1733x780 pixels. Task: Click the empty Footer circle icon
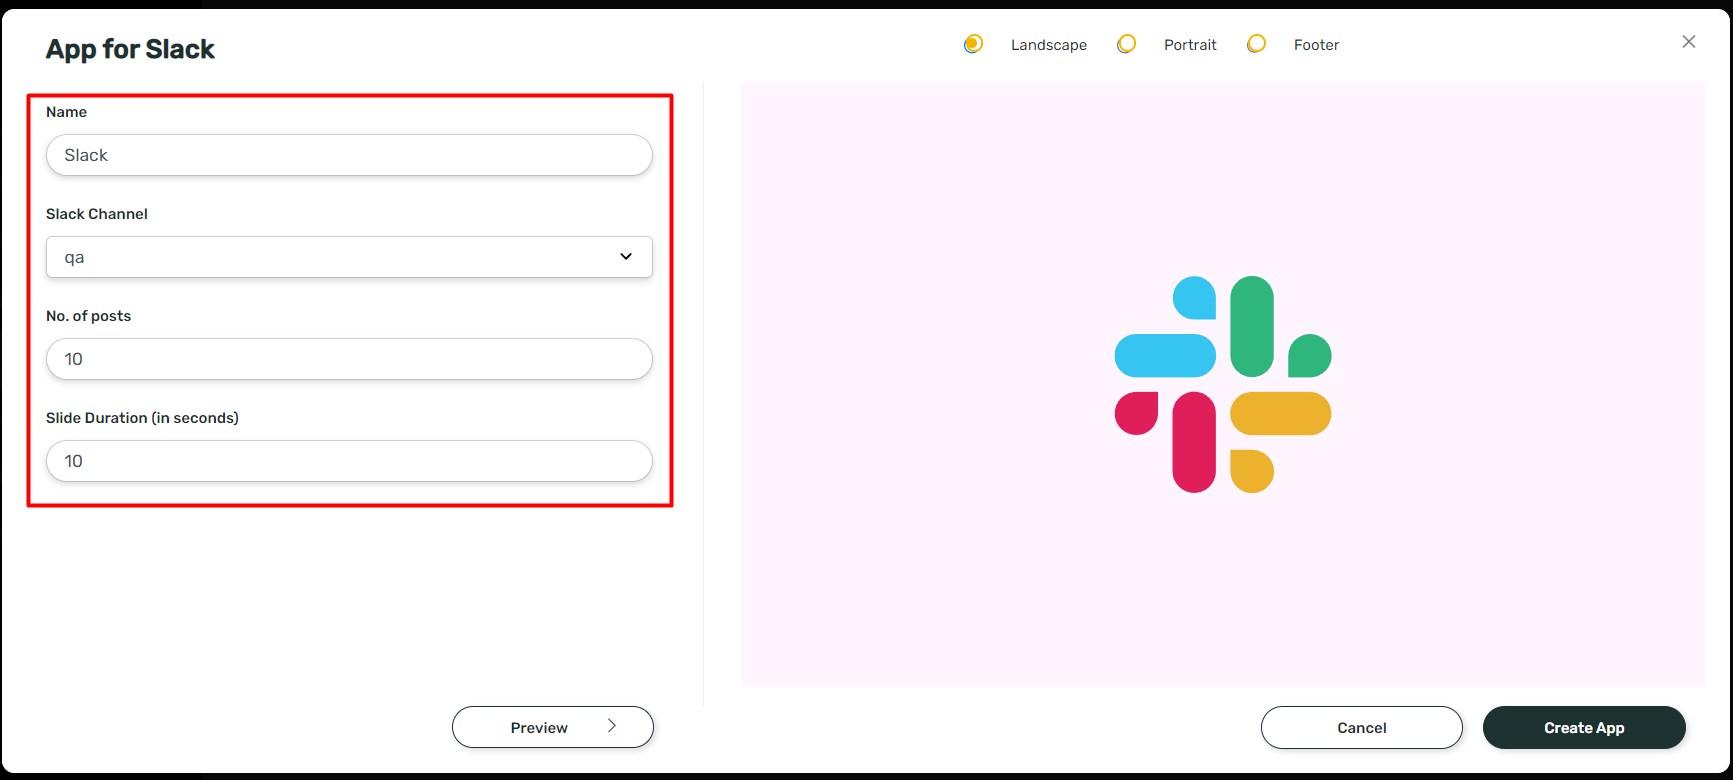coord(1257,44)
